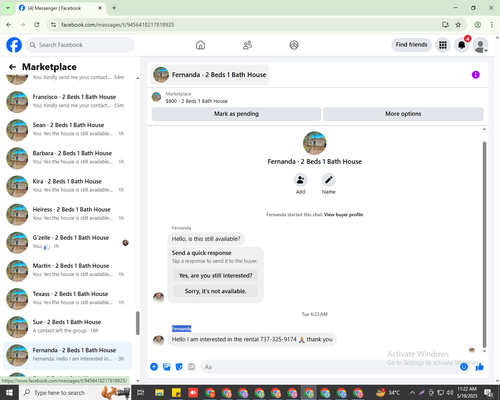
Task: Go back using the Marketplace back arrow
Action: pyautogui.click(x=12, y=67)
